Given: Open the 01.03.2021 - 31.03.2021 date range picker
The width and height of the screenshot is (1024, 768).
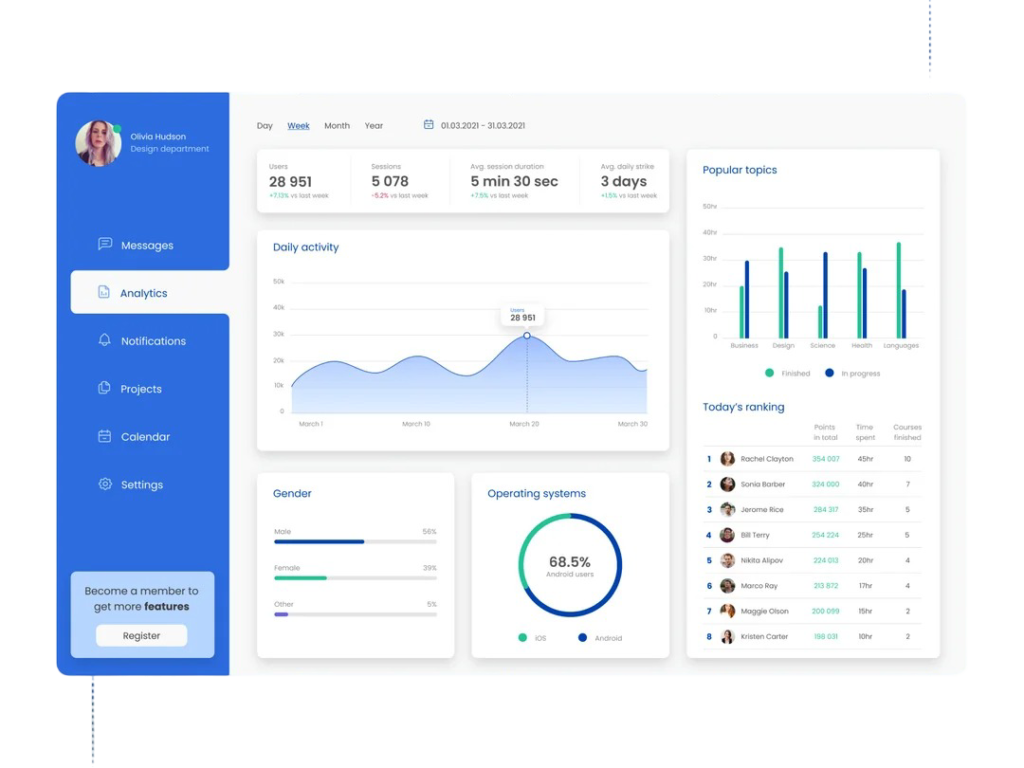Looking at the screenshot, I should 483,126.
